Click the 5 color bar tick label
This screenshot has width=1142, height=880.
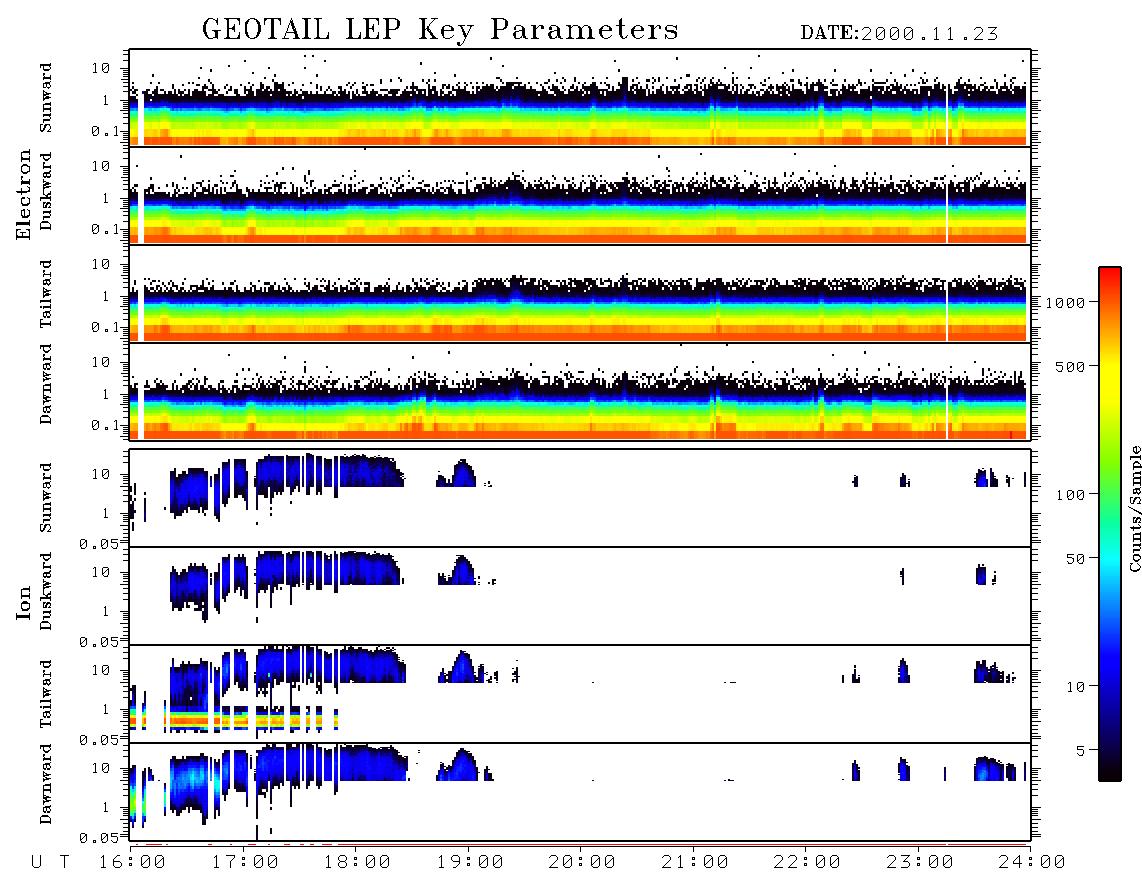click(1080, 750)
